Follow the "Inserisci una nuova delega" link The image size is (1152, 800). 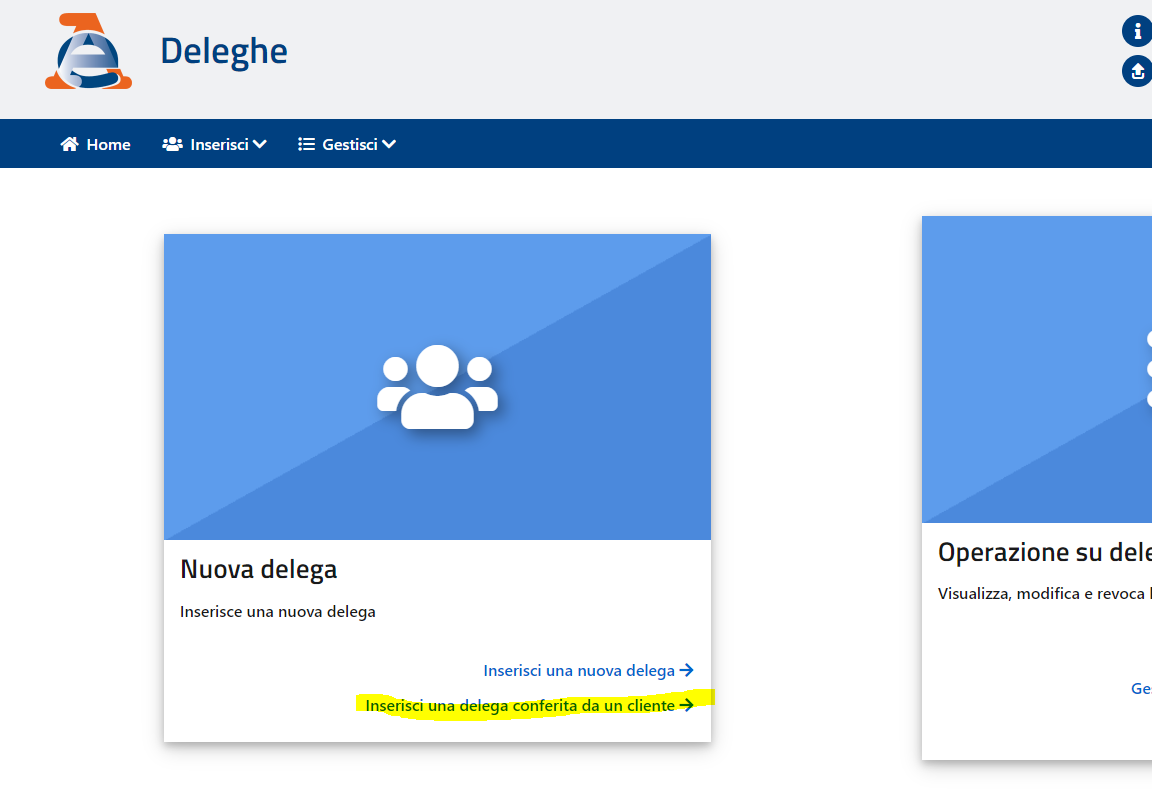[578, 671]
